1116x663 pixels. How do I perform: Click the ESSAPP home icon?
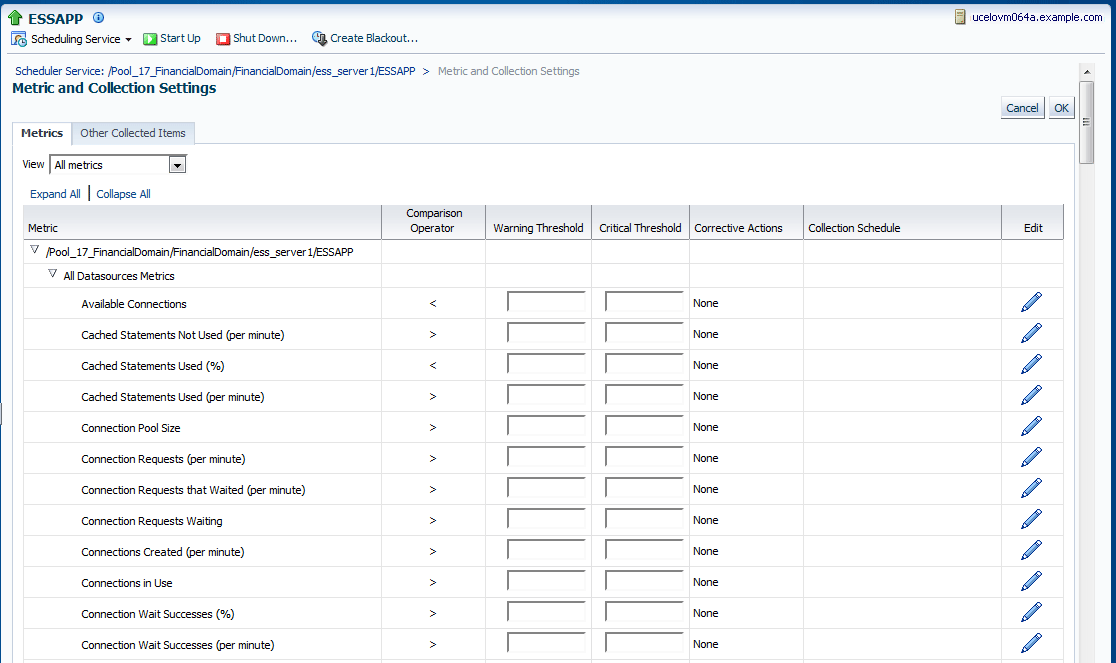pyautogui.click(x=14, y=17)
